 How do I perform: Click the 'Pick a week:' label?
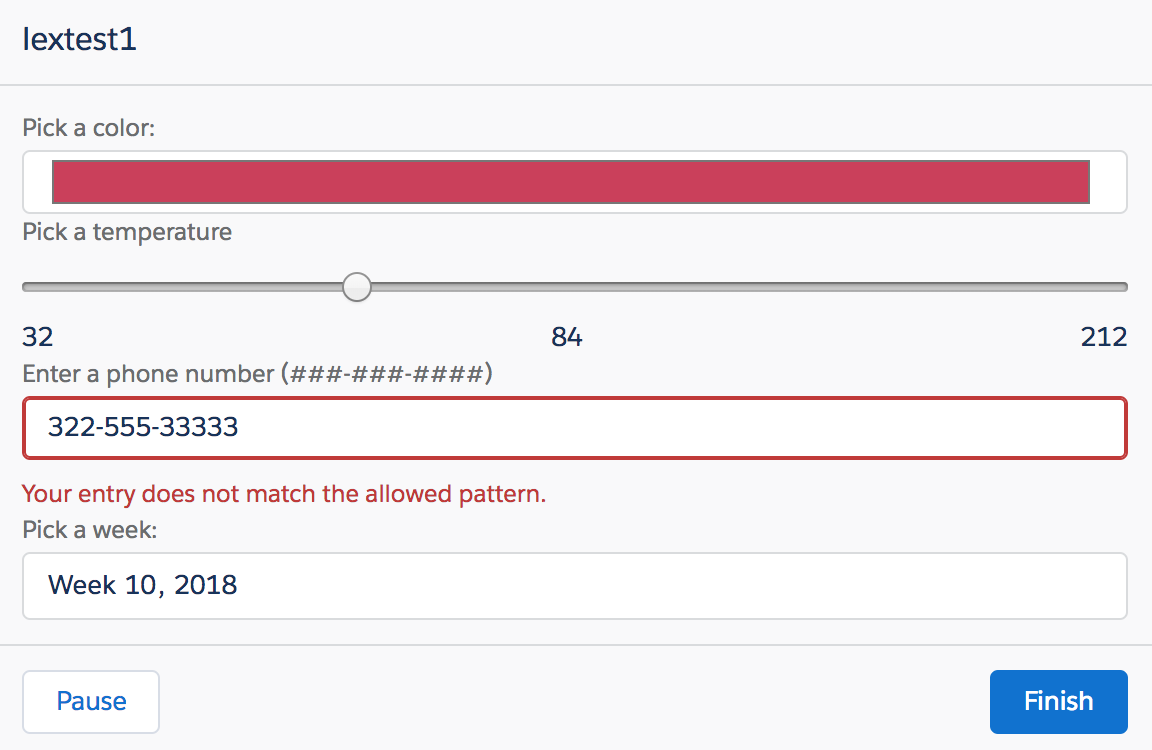click(x=90, y=530)
